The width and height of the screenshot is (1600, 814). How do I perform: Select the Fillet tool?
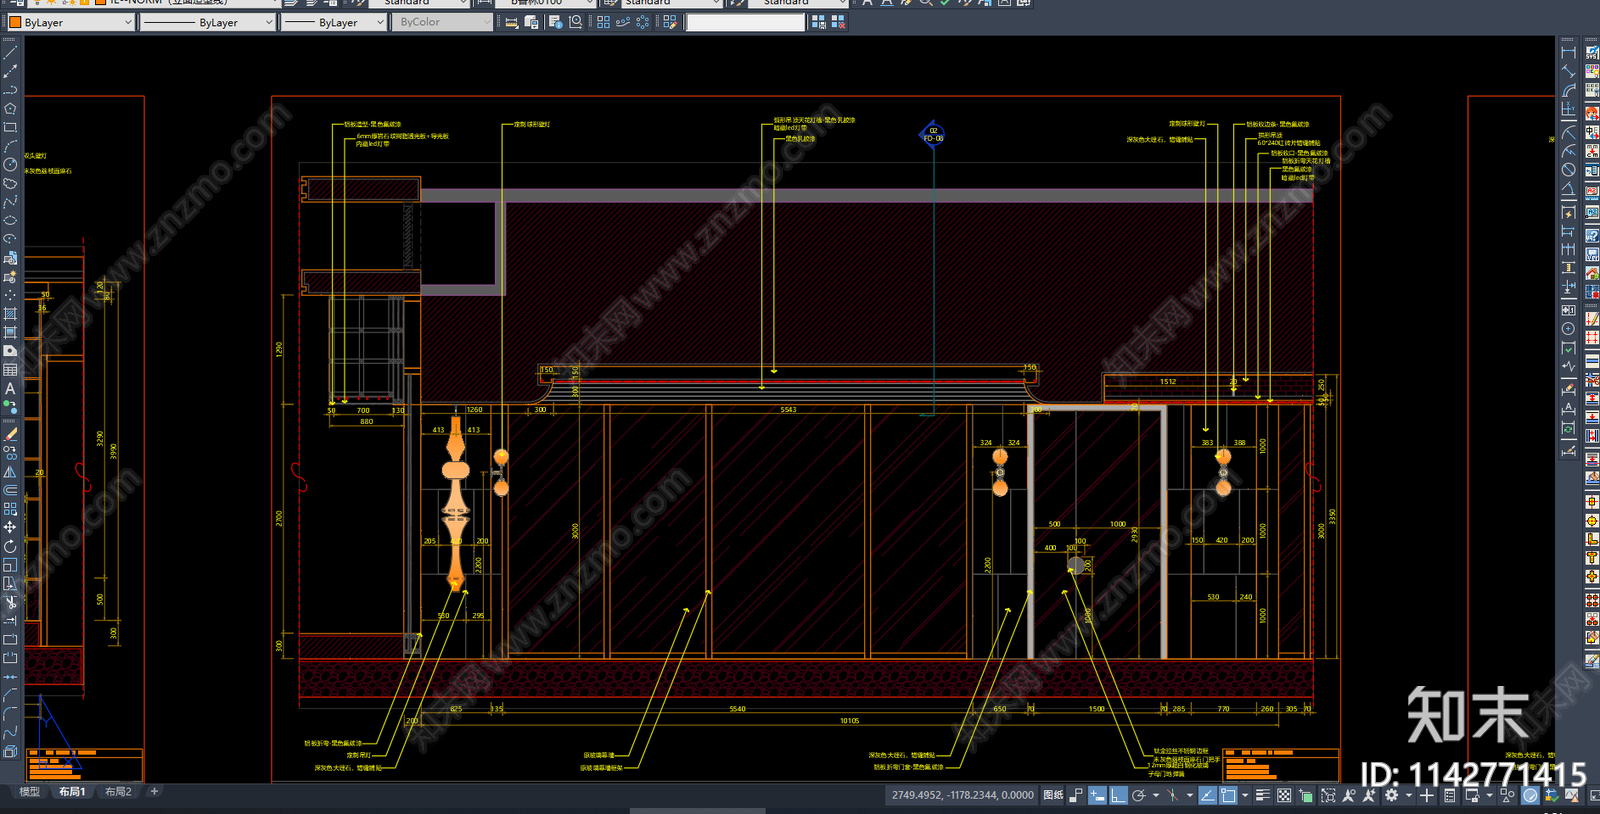(10, 713)
